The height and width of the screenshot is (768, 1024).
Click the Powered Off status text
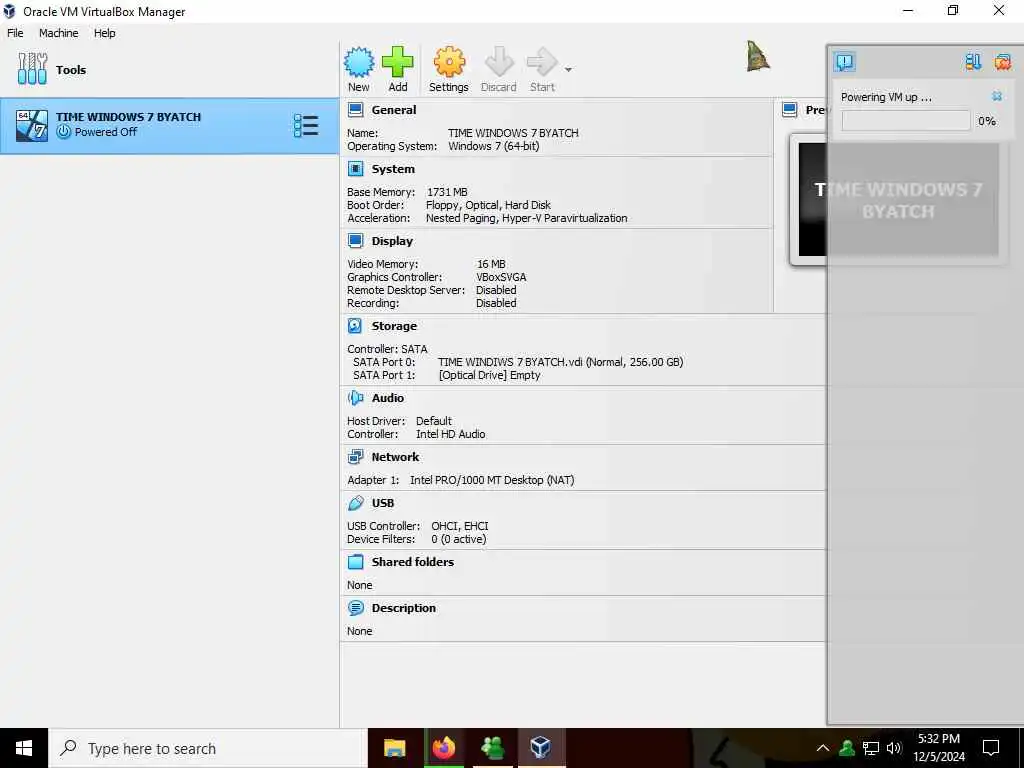106,132
